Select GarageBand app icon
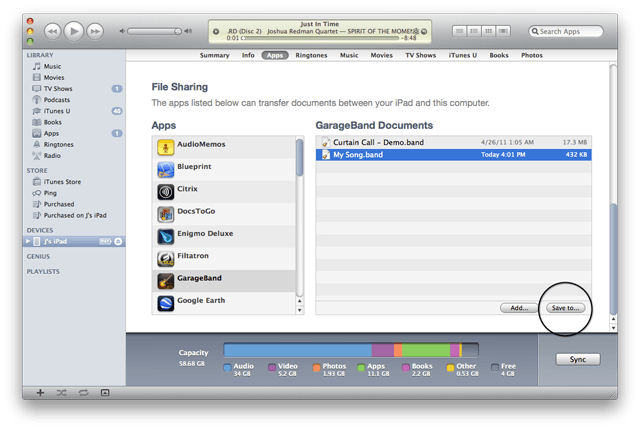Image resolution: width=640 pixels, height=430 pixels. pos(165,281)
